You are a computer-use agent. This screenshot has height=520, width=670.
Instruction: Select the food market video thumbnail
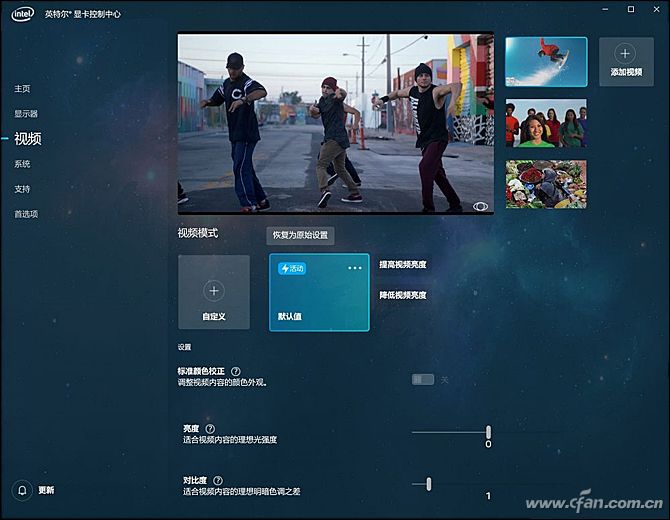[546, 184]
